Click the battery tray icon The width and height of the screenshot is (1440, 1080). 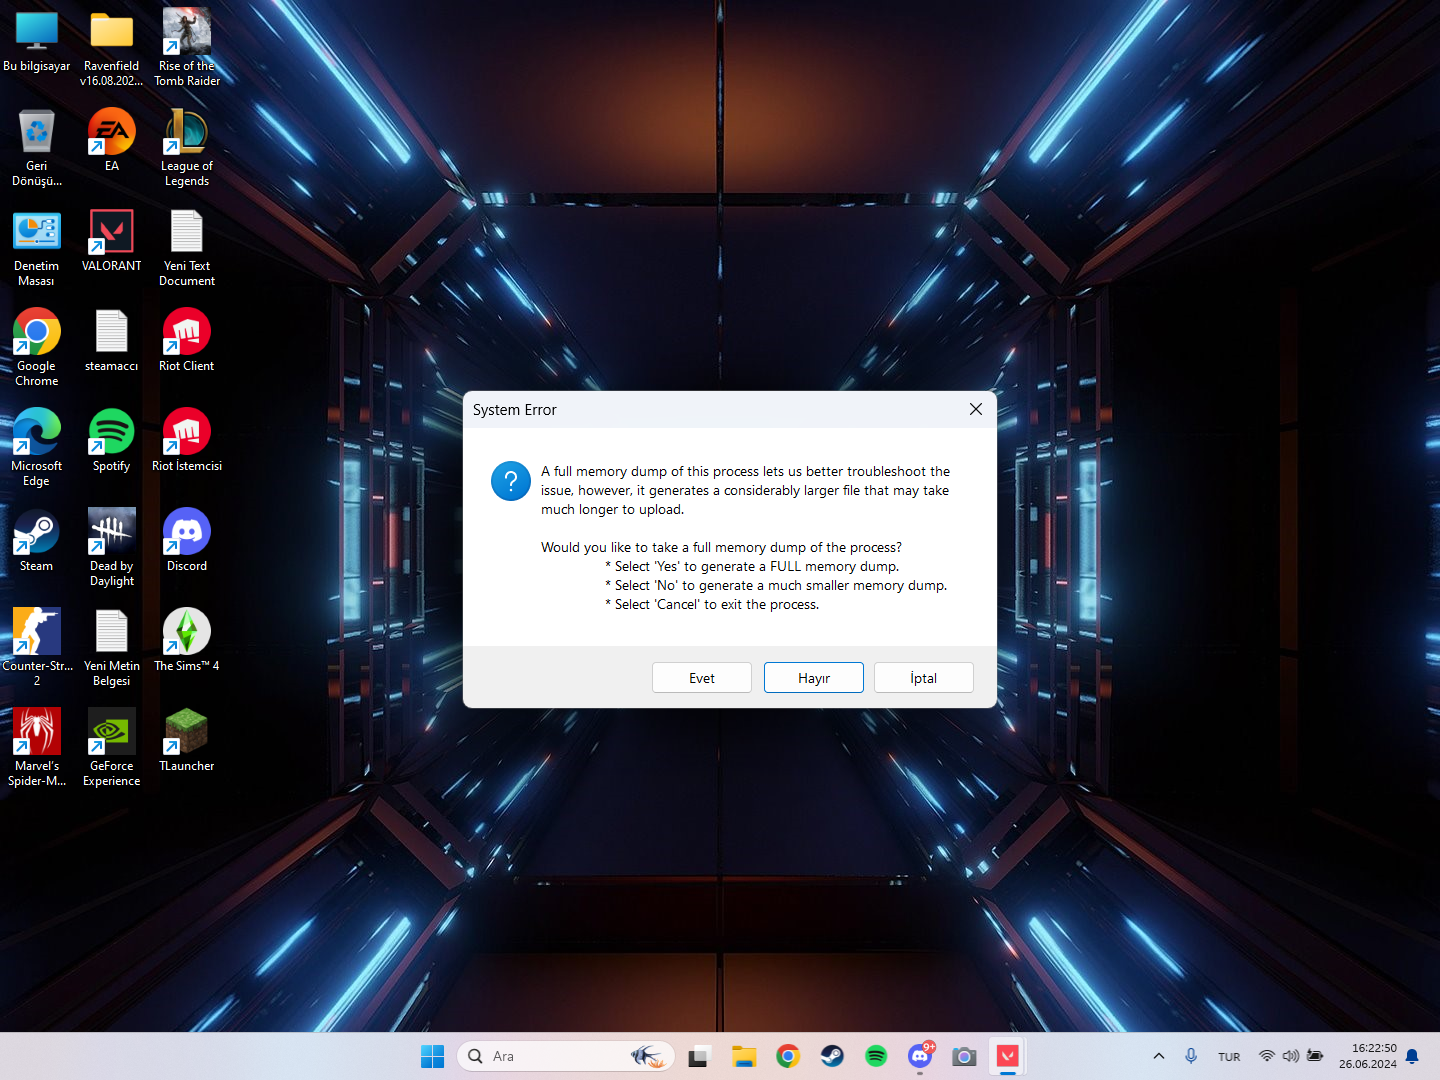point(1315,1056)
